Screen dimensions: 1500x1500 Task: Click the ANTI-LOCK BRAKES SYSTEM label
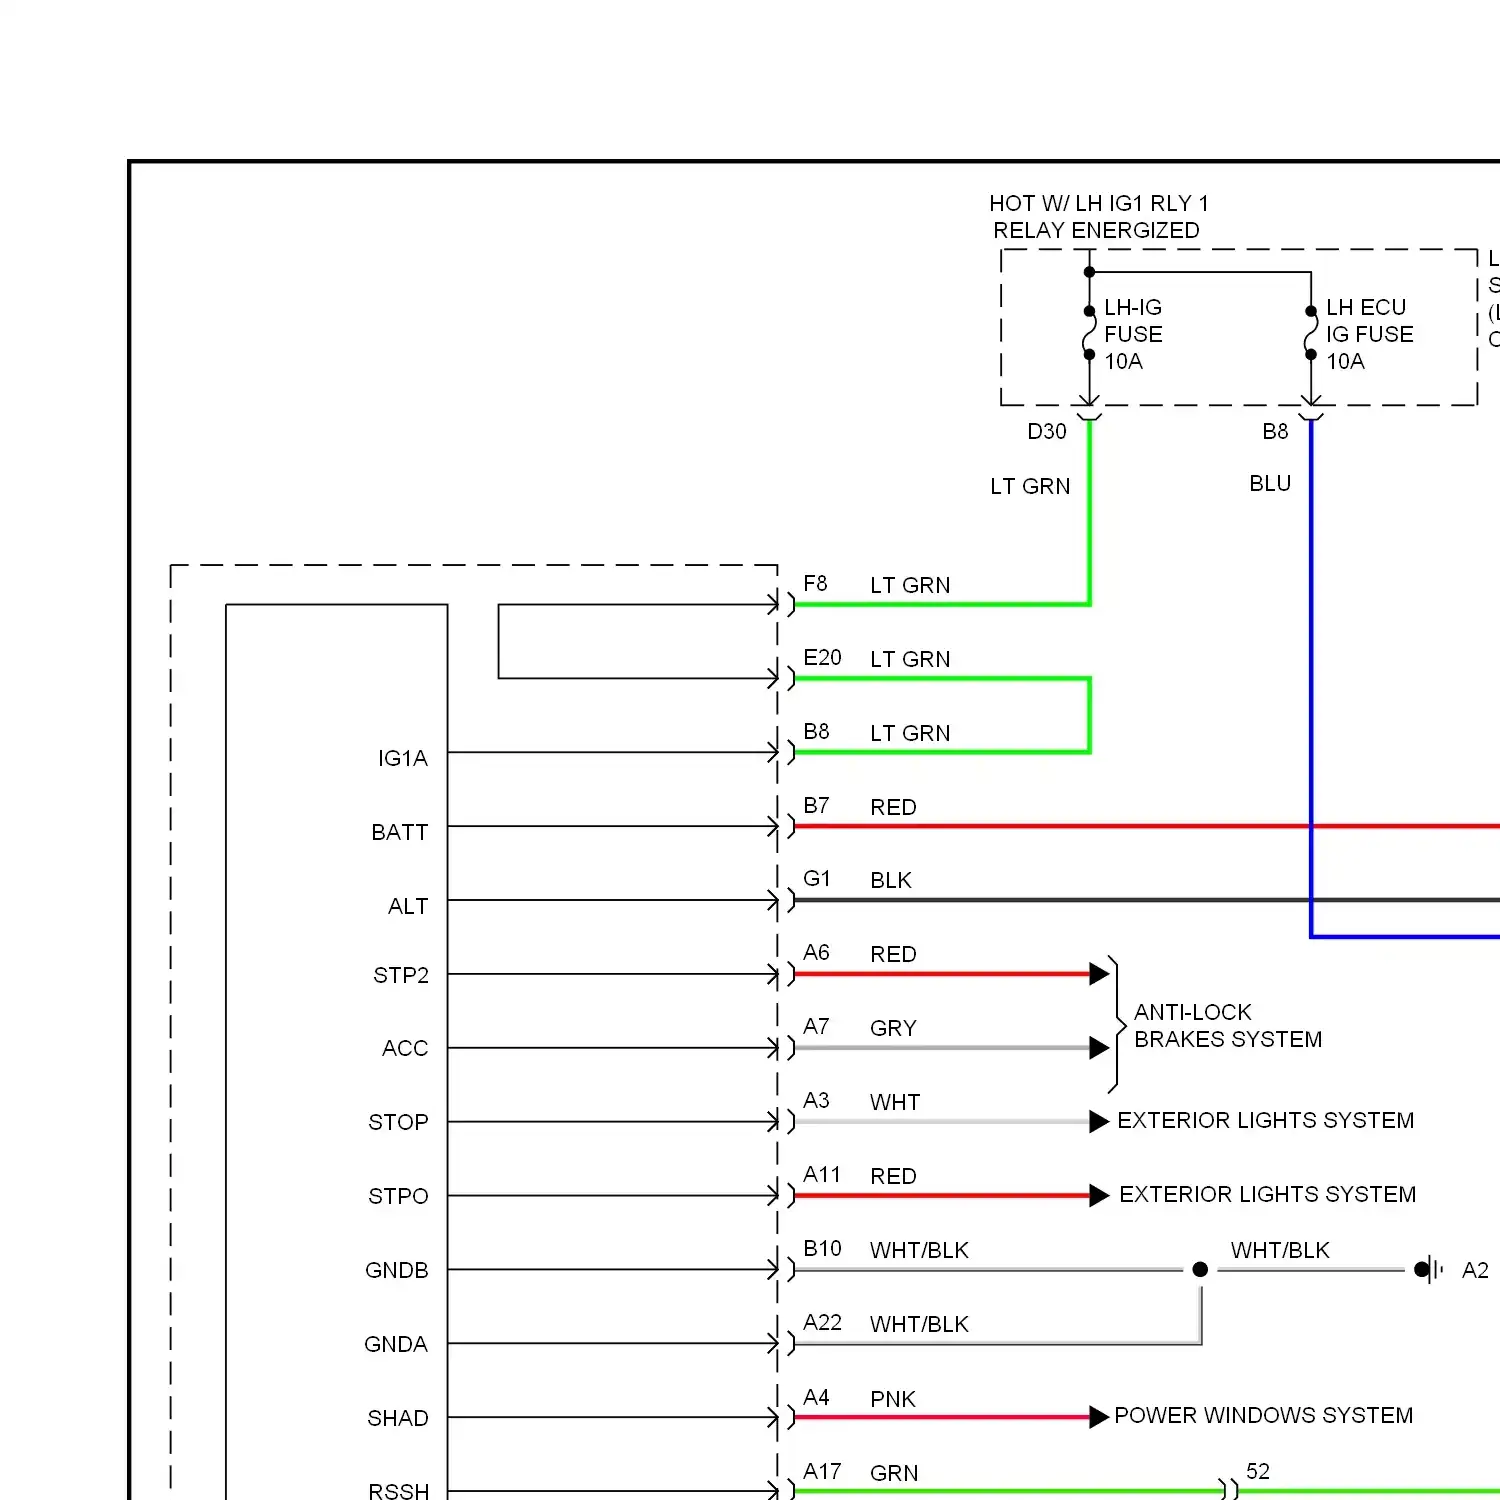click(1228, 1025)
